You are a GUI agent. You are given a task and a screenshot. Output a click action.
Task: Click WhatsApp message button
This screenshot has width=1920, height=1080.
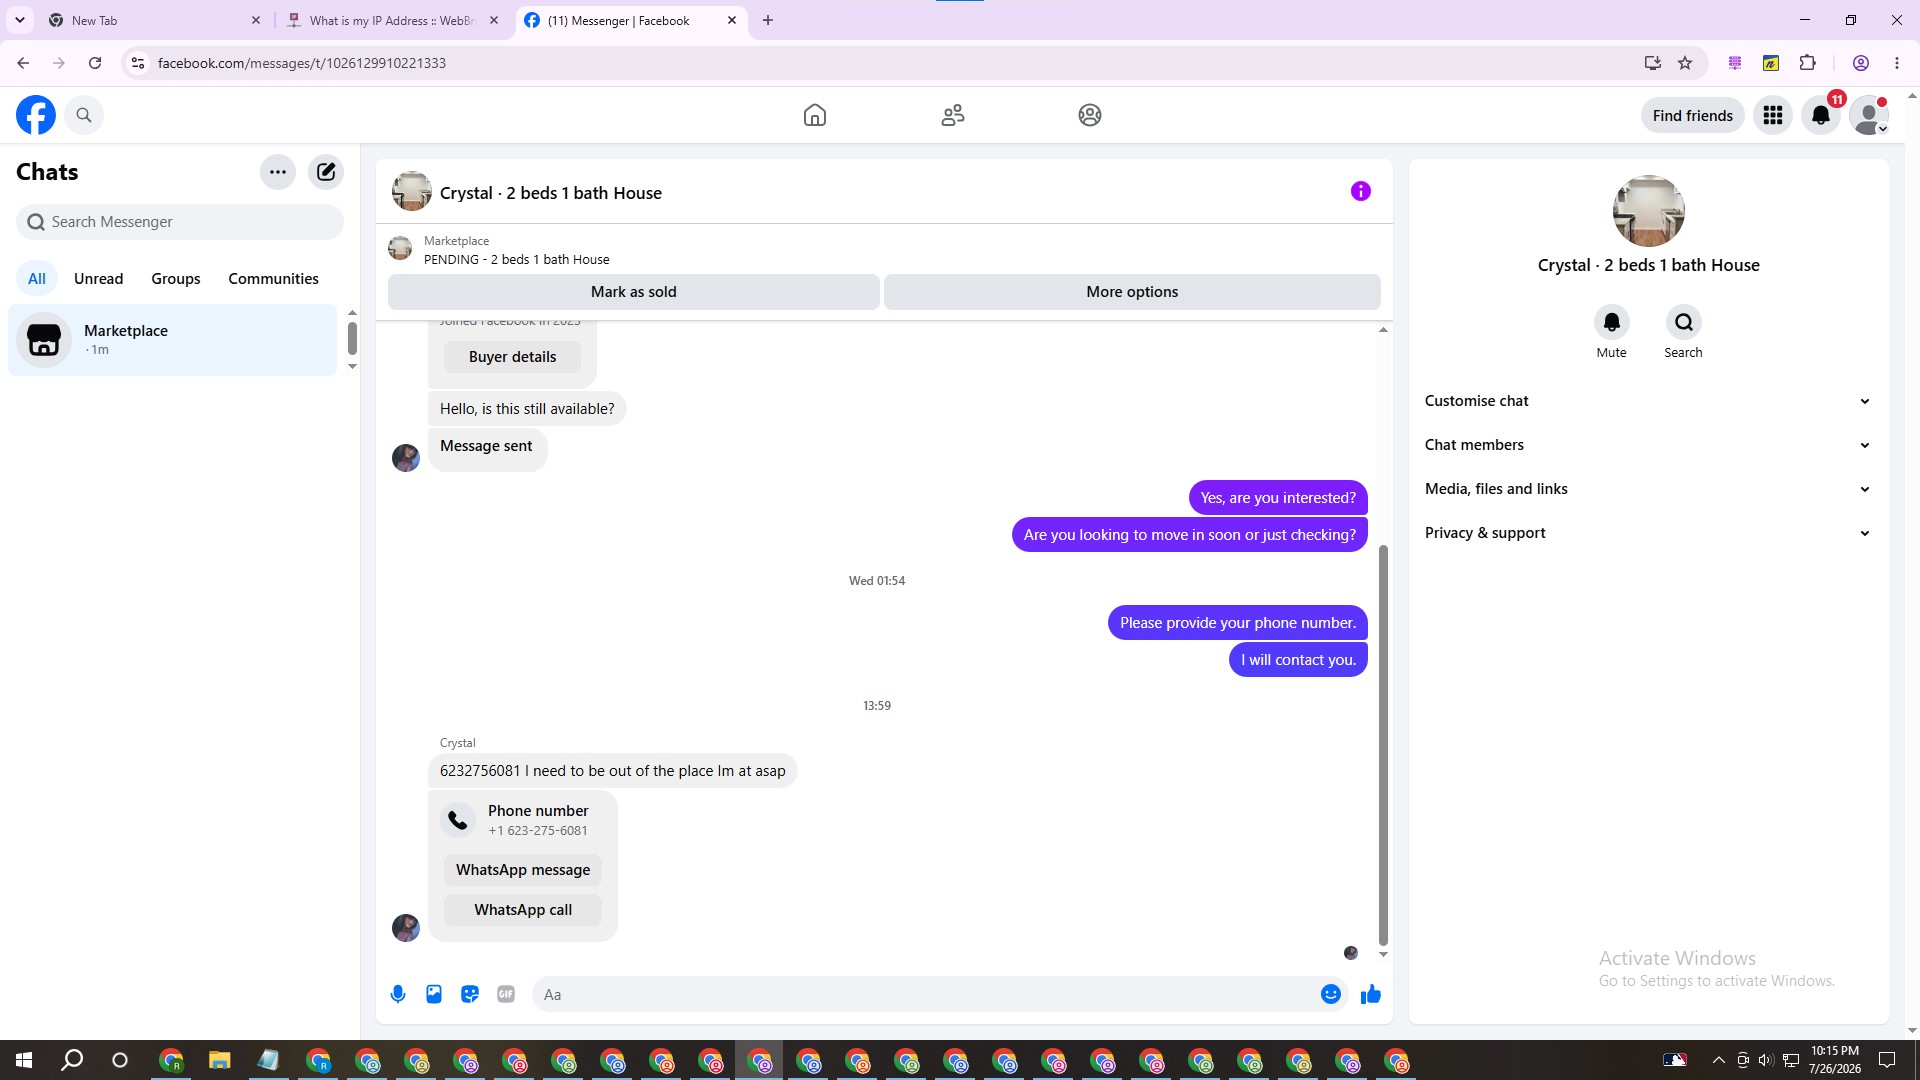pos(523,870)
